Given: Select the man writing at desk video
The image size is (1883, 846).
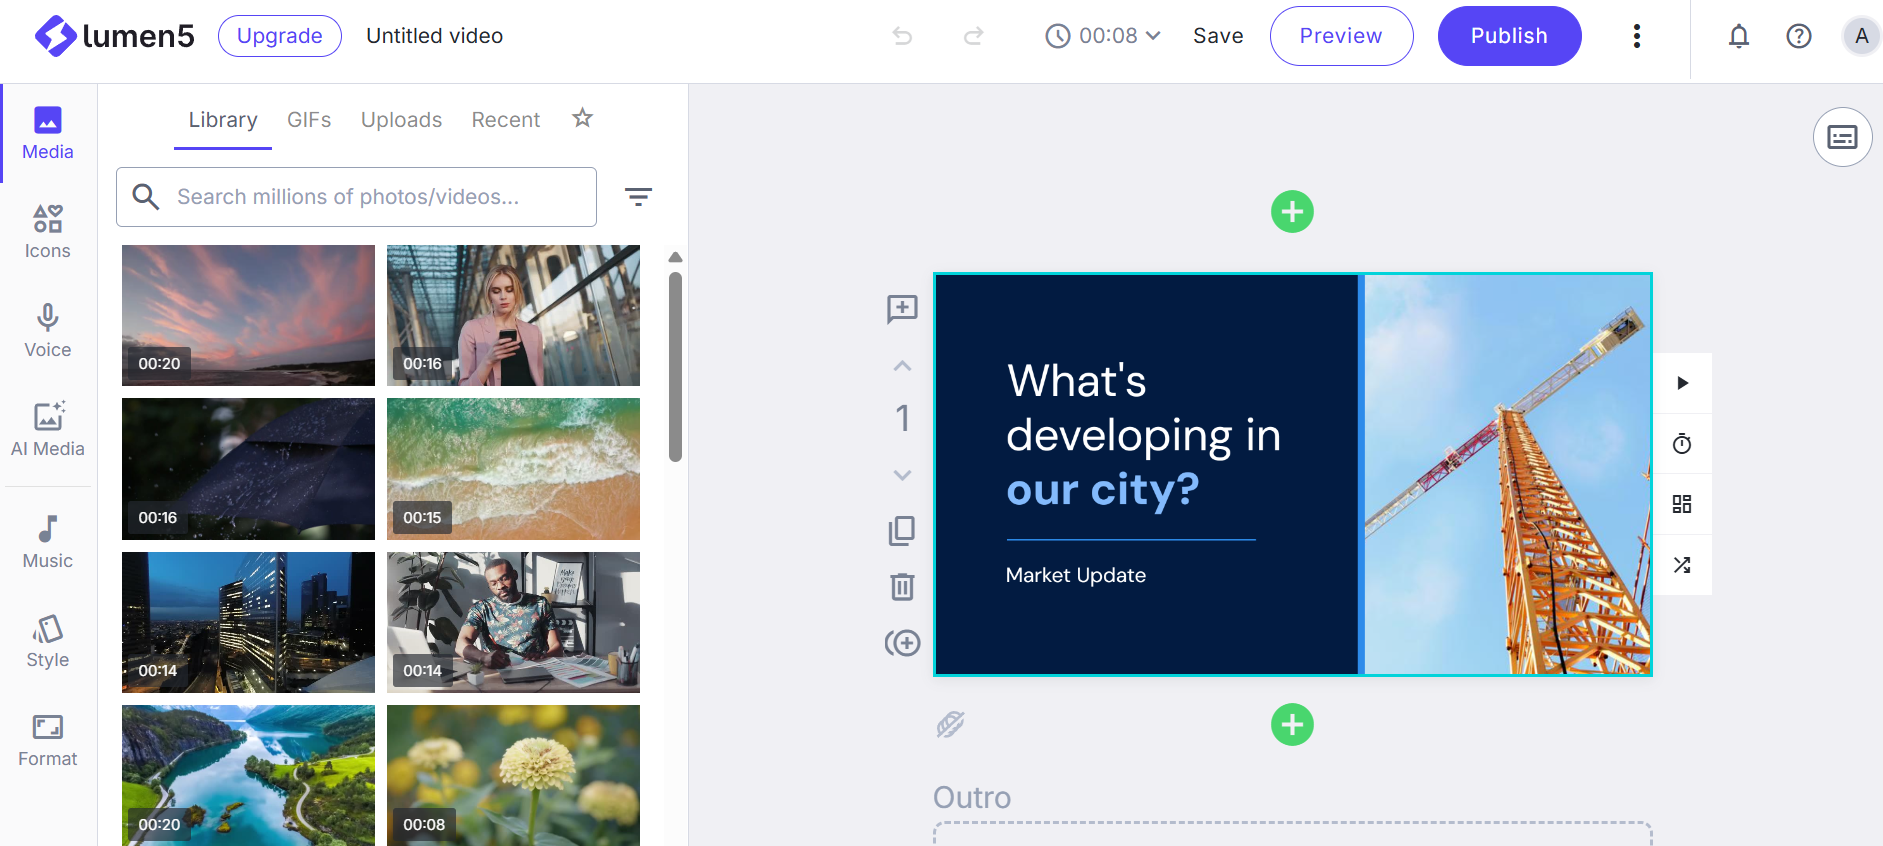Looking at the screenshot, I should pos(513,622).
